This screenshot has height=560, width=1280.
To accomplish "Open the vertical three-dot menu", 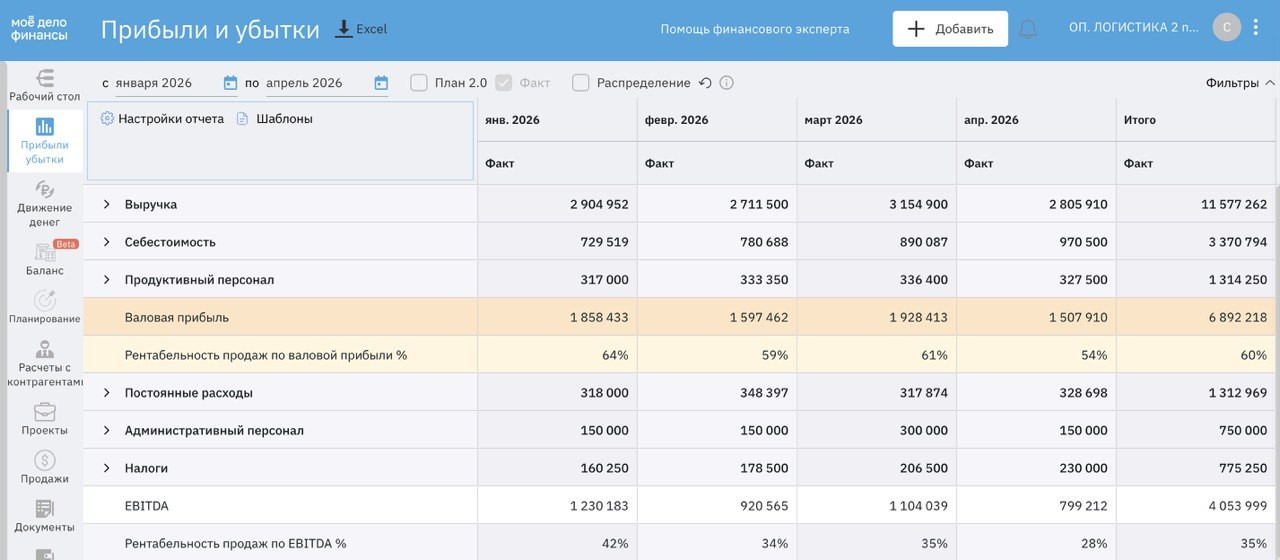I will click(x=1257, y=28).
